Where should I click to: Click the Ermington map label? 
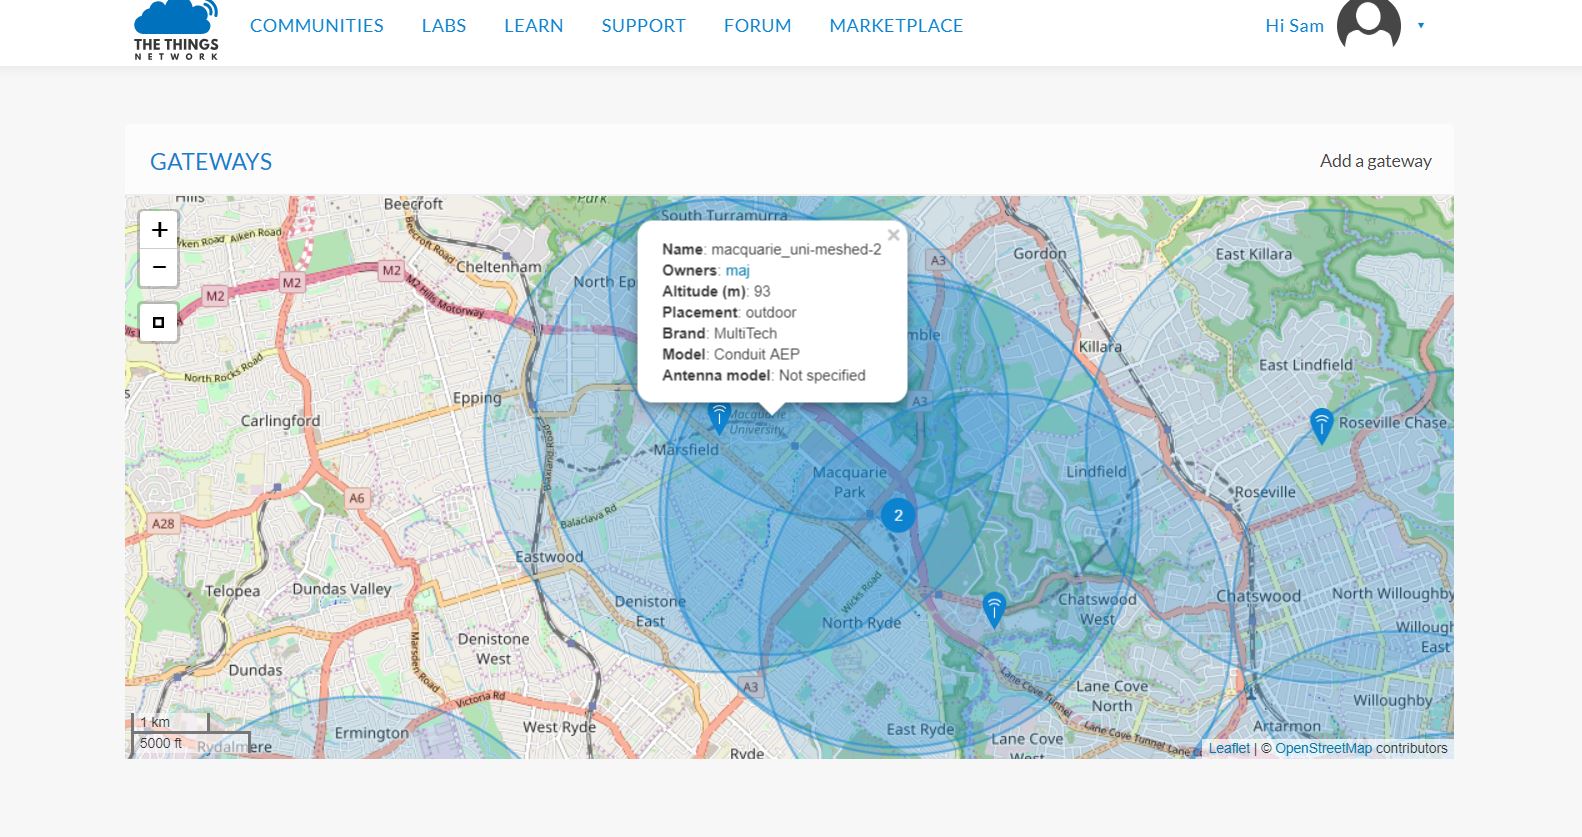pos(372,733)
